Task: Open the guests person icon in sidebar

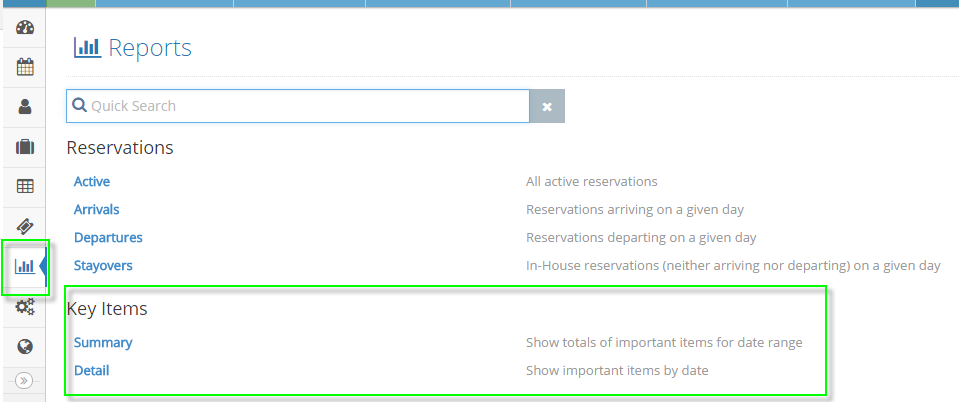Action: tap(25, 106)
